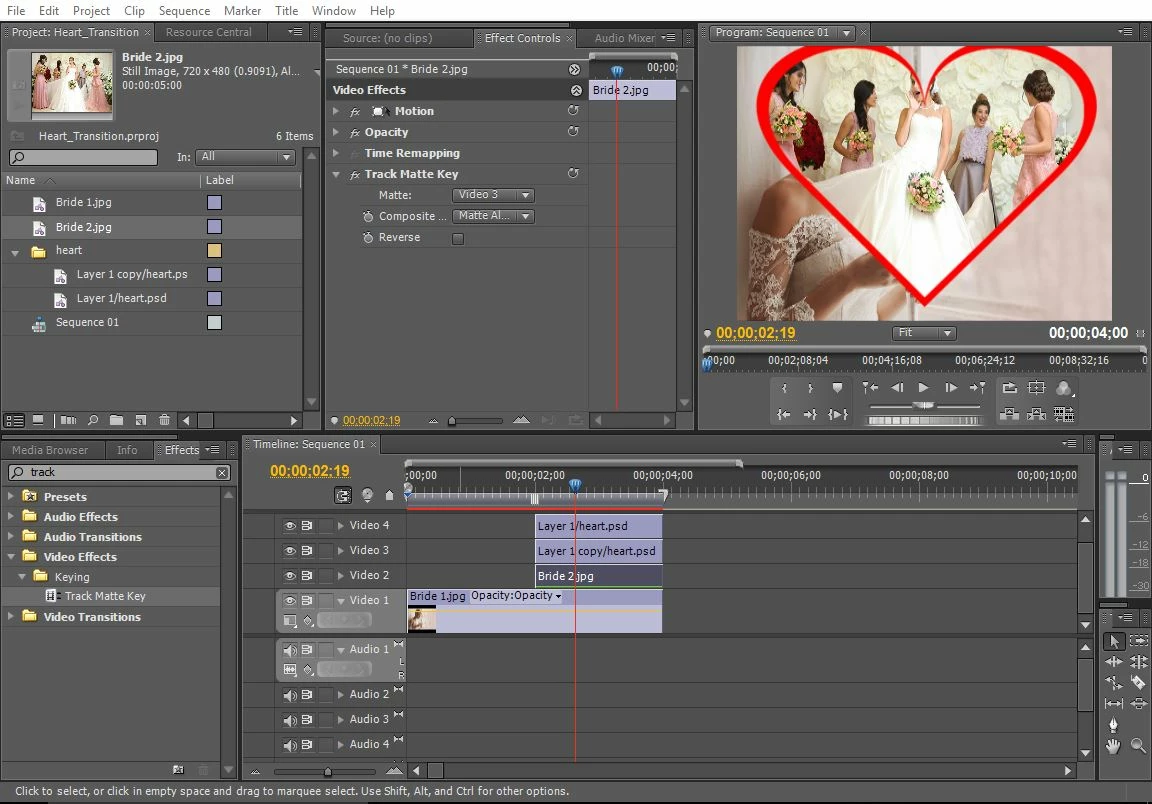Click Set In Point in Program monitor
1152x804 pixels.
click(785, 388)
